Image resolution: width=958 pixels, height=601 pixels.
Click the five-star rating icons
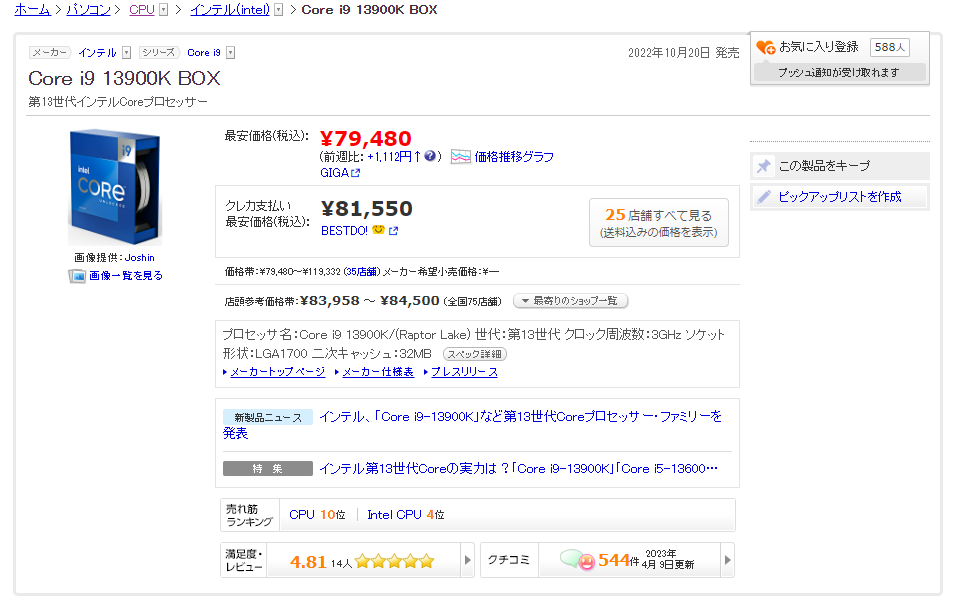coord(395,561)
